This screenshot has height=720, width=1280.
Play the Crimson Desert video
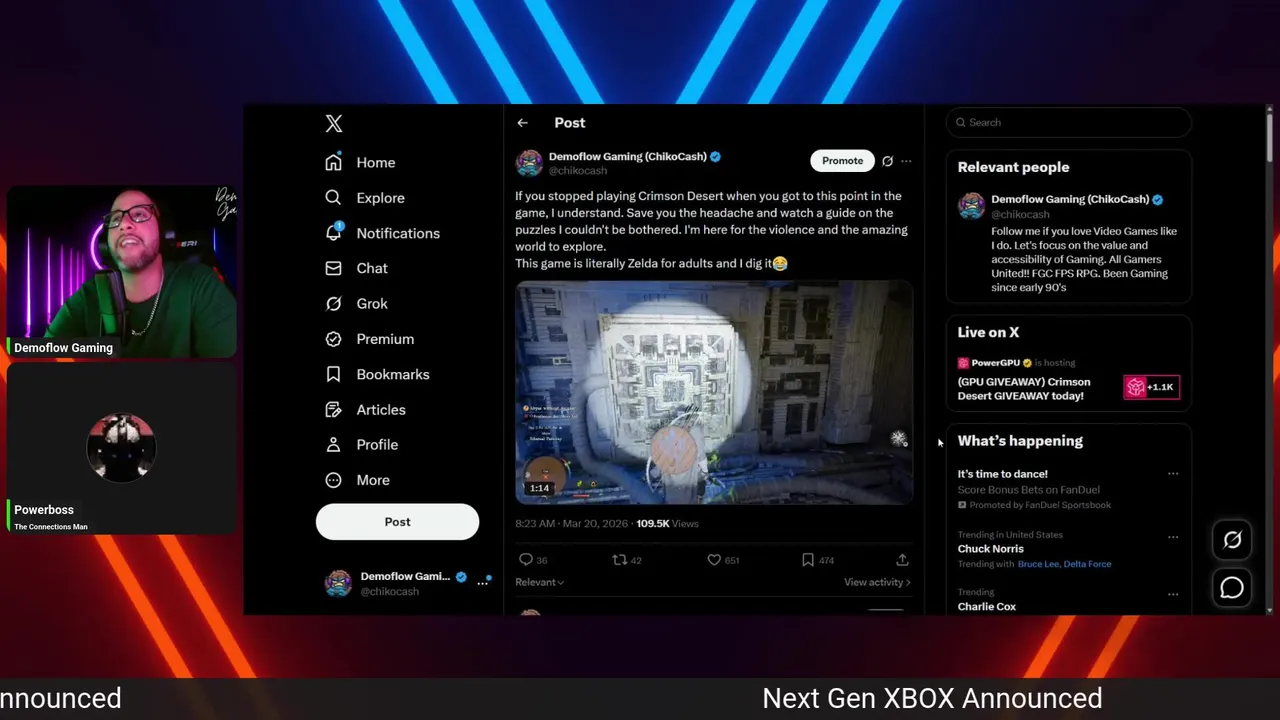pyautogui.click(x=714, y=392)
